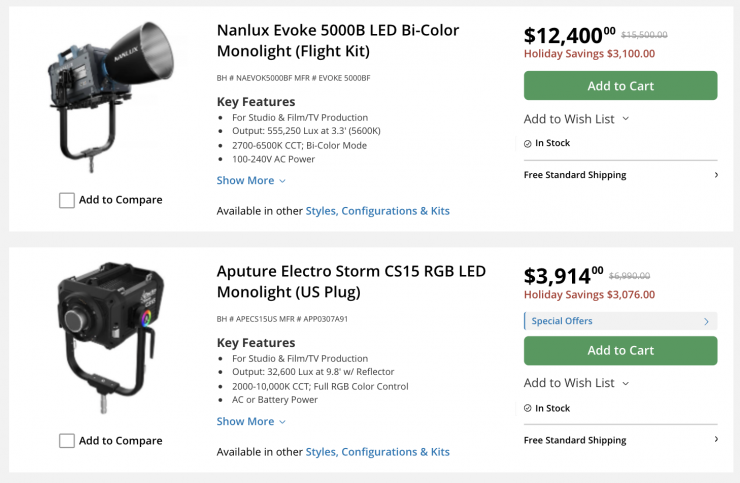This screenshot has width=740, height=483.
Task: Open Aputure Electro Storm CS15 title link
Action: [351, 281]
